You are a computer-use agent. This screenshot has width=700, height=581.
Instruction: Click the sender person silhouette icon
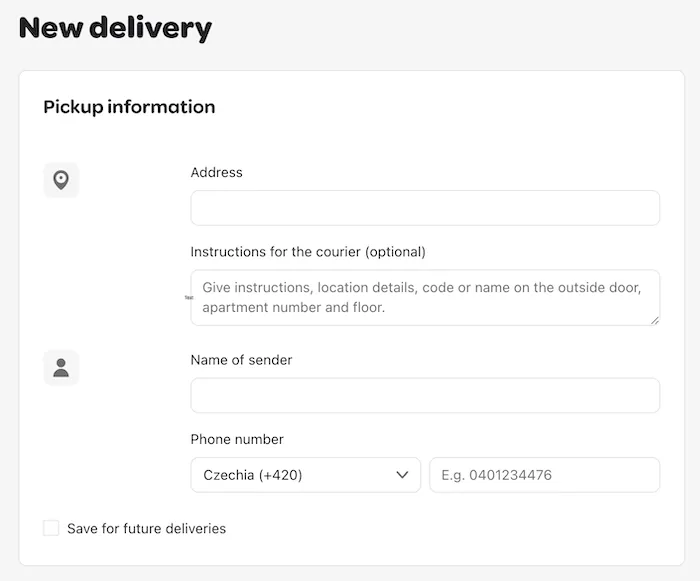61,368
